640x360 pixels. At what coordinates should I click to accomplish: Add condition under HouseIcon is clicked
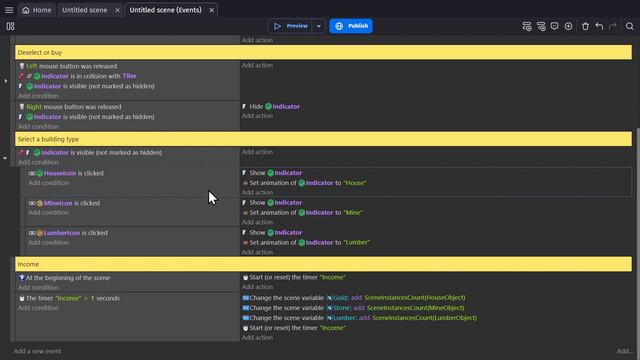[x=49, y=183]
